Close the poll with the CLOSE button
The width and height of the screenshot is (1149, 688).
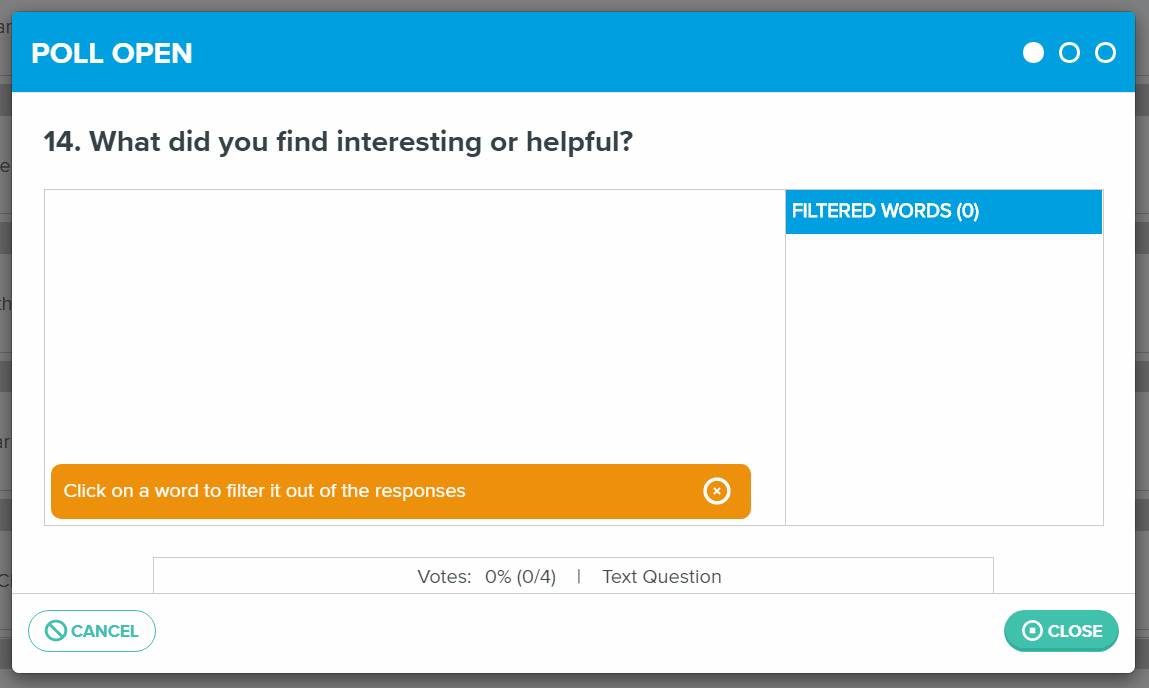pyautogui.click(x=1061, y=631)
